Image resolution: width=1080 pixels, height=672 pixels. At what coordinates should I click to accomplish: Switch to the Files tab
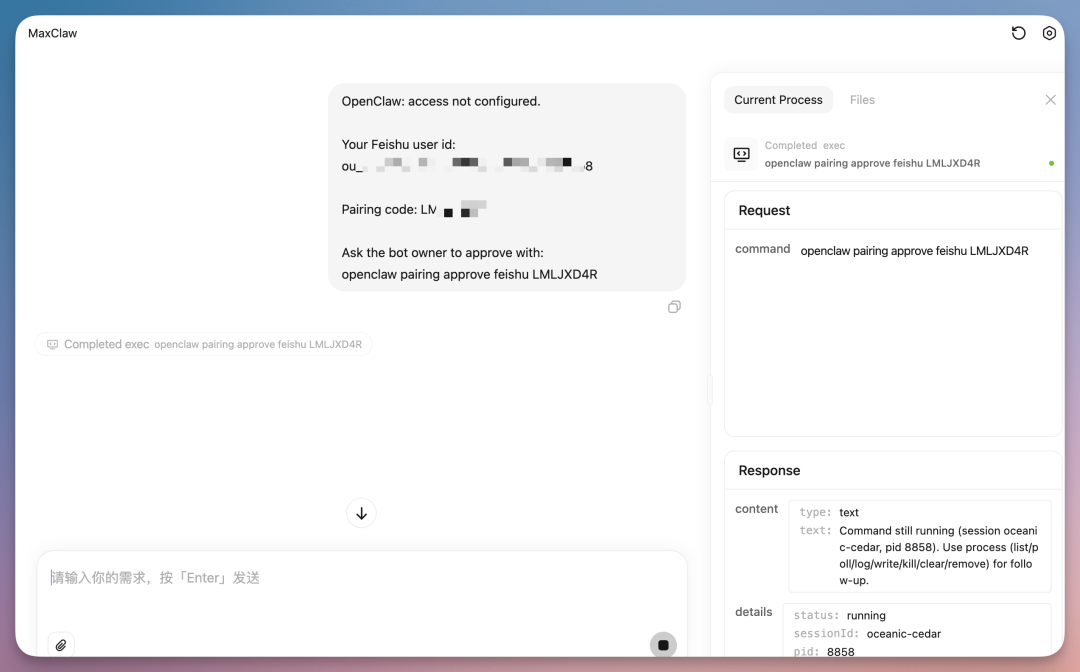[x=862, y=100]
